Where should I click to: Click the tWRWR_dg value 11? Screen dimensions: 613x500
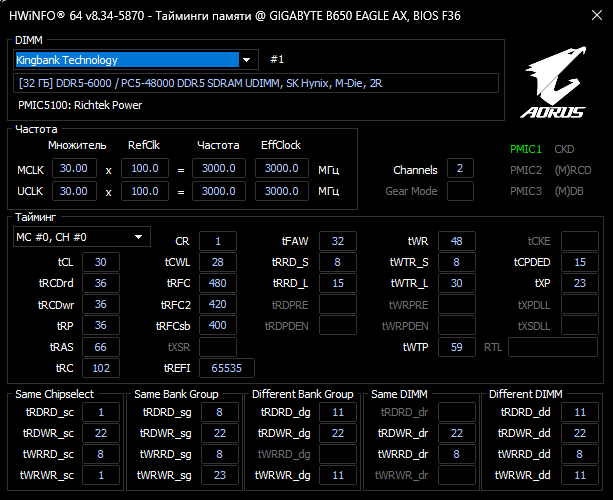(338, 475)
